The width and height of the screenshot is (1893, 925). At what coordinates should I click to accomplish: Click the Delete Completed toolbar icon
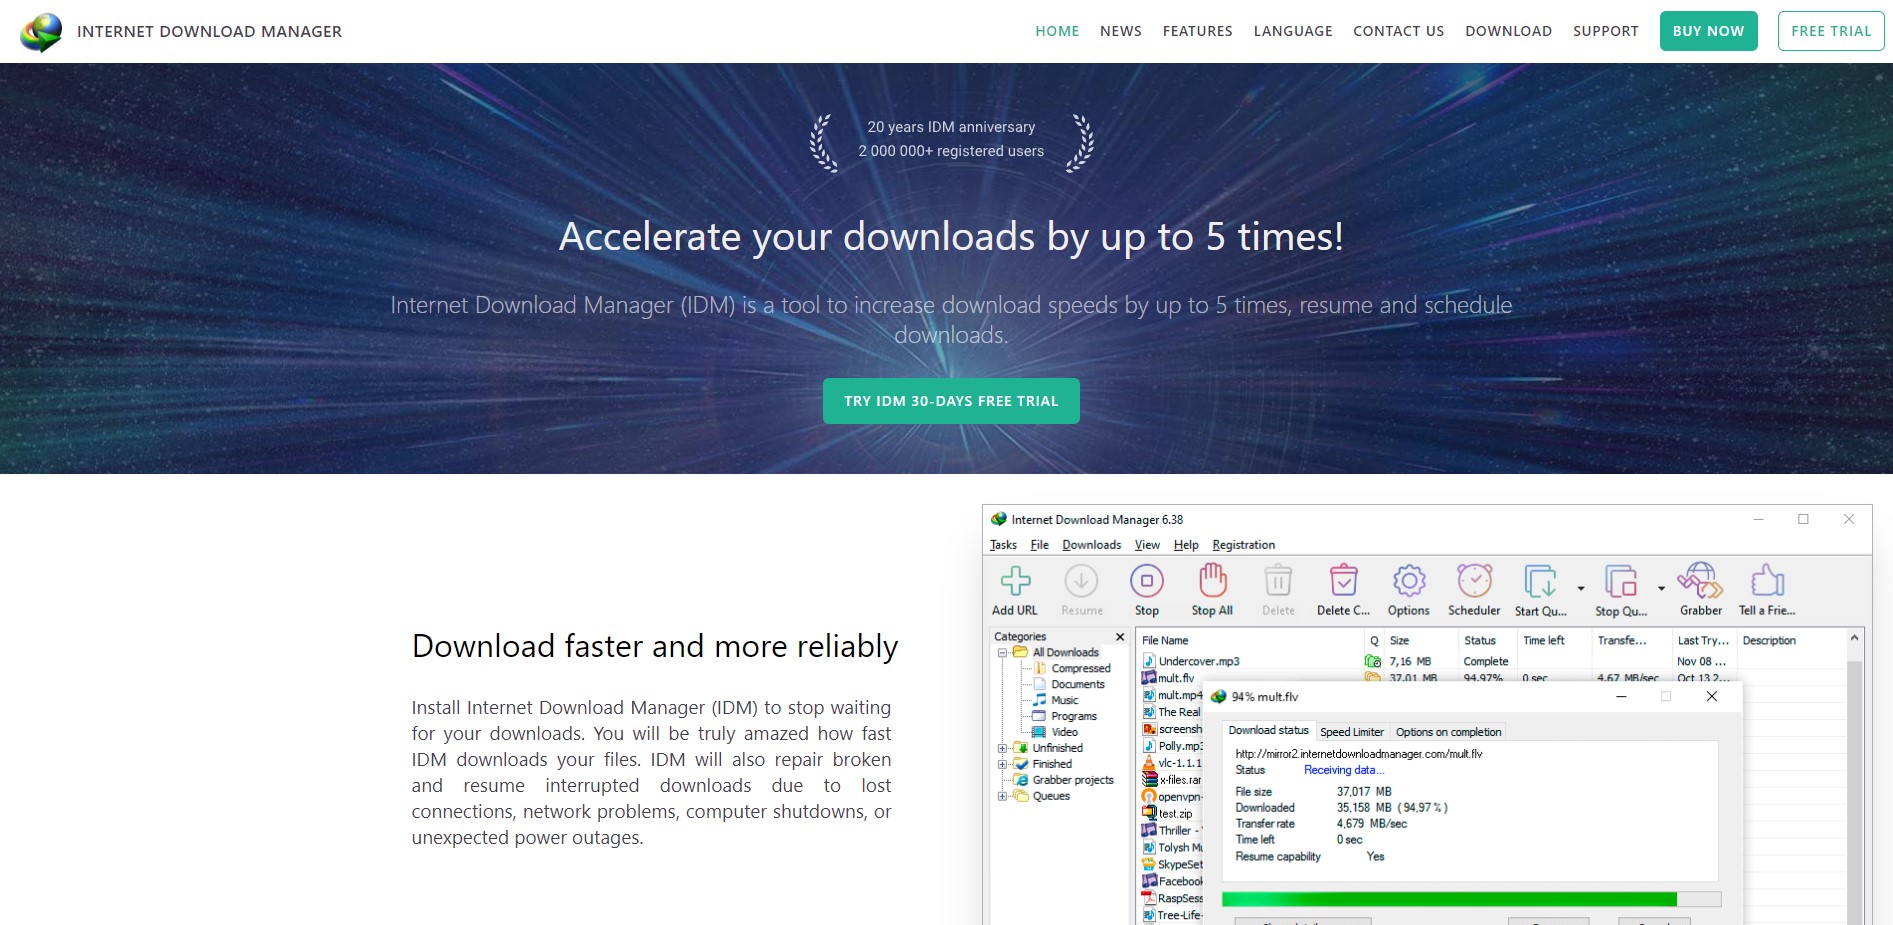tap(1343, 581)
